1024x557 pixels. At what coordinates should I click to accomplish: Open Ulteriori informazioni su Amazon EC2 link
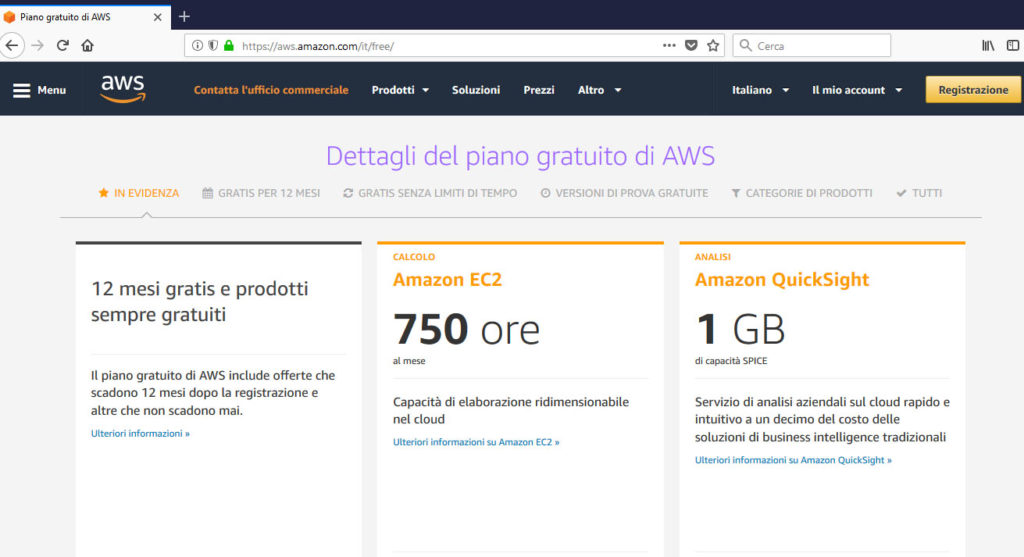(476, 442)
